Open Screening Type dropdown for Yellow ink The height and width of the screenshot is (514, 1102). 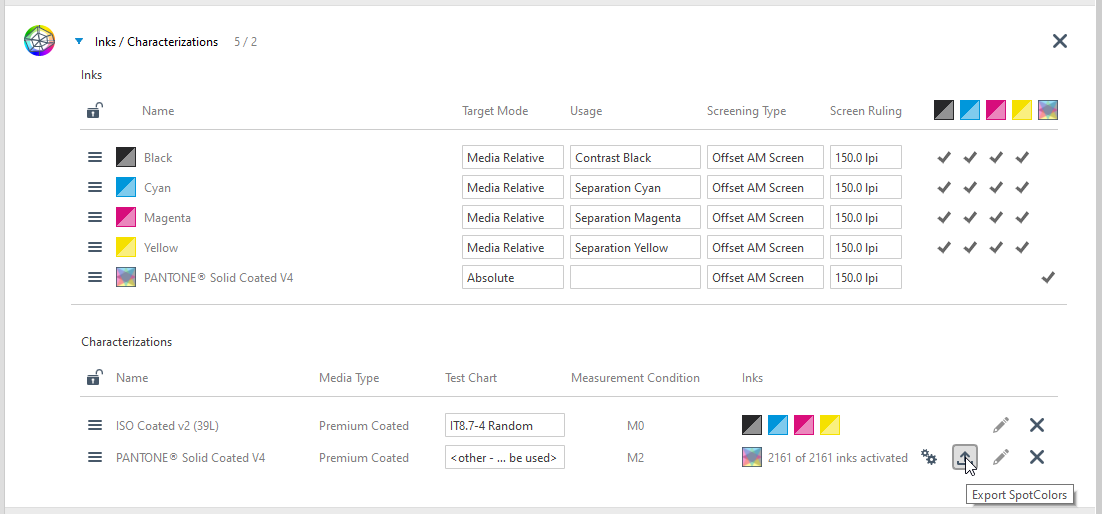[x=765, y=248]
